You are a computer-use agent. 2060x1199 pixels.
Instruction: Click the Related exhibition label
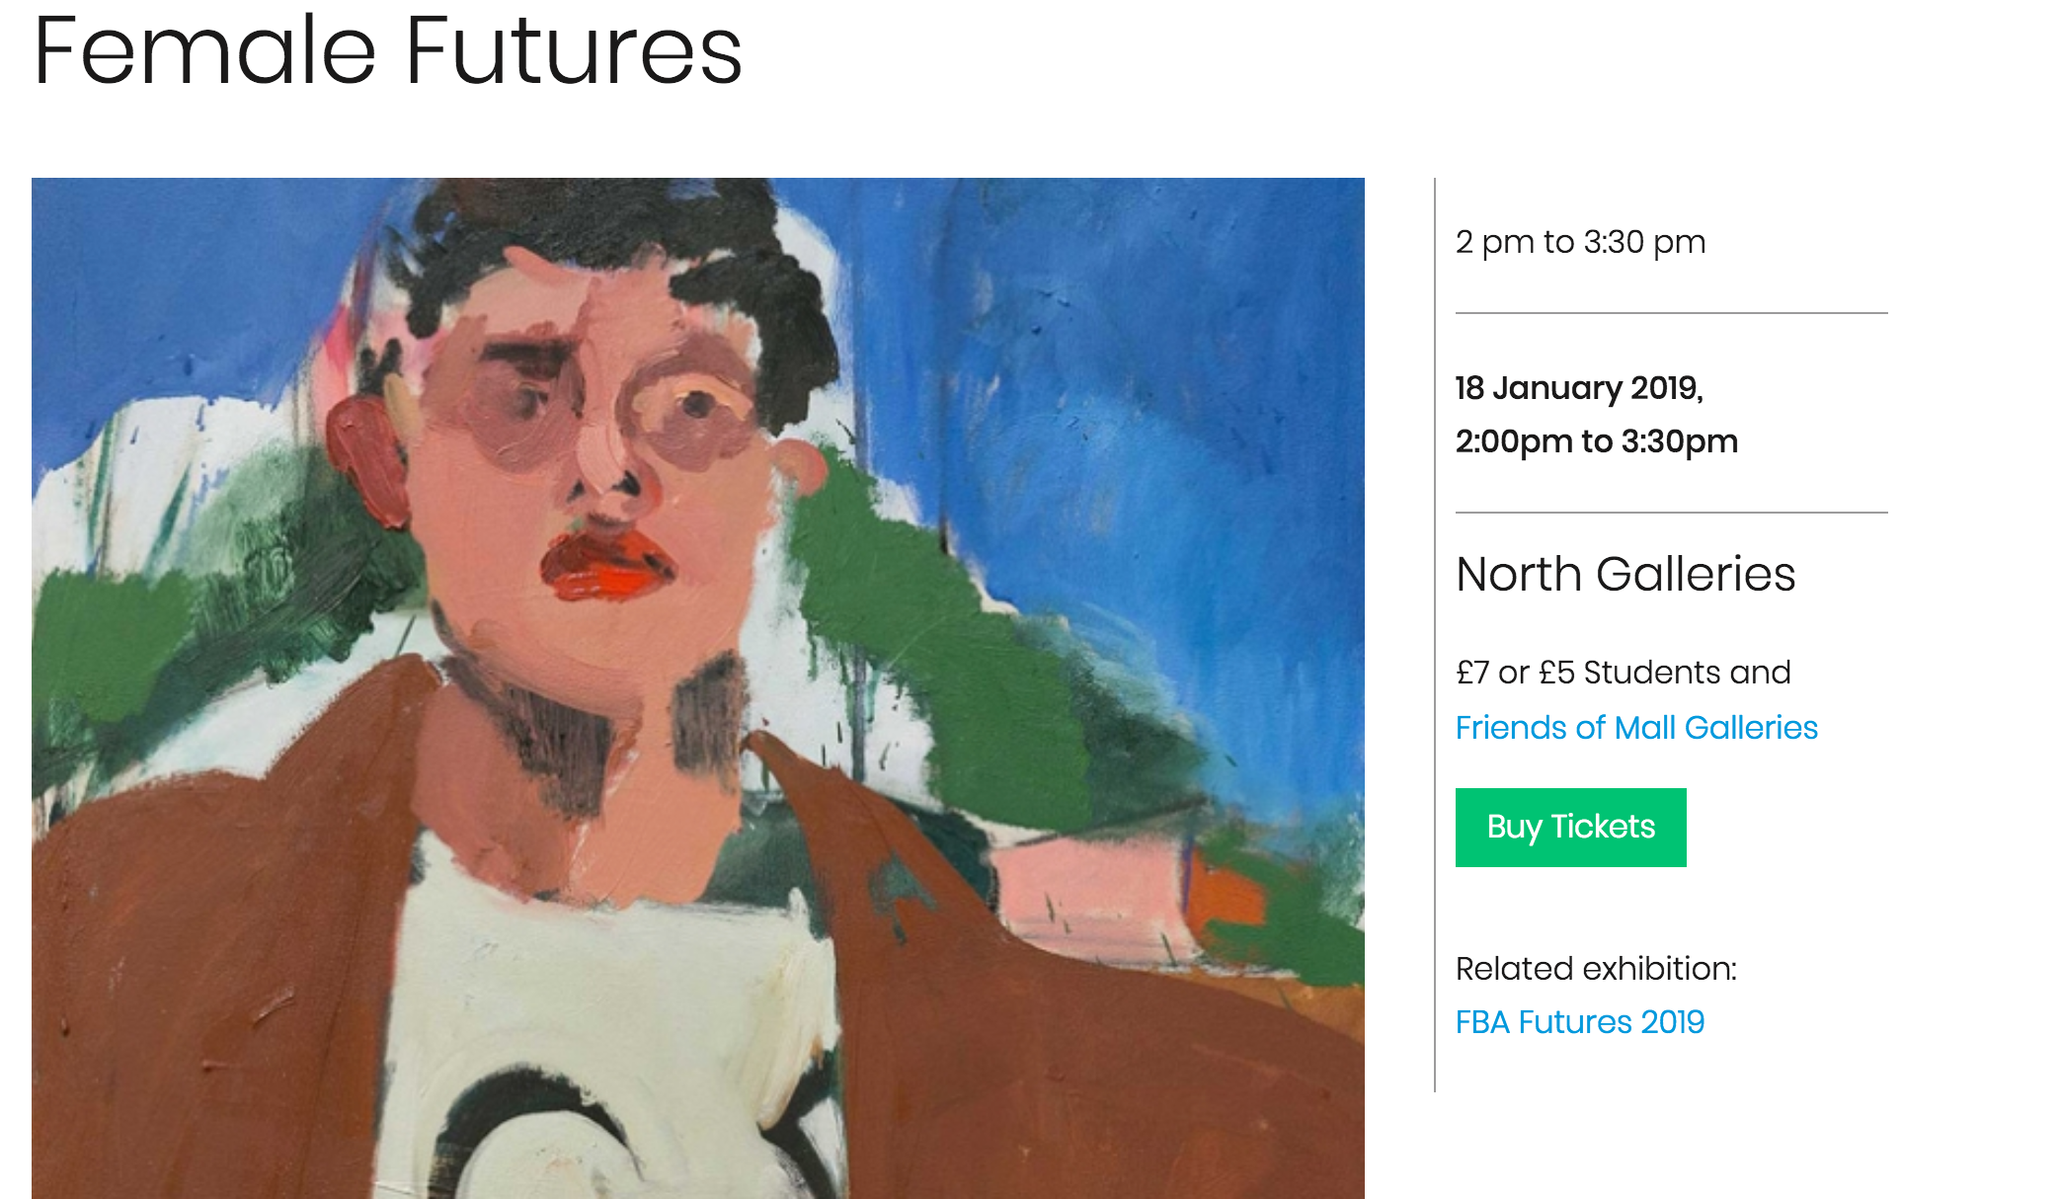[x=1595, y=968]
